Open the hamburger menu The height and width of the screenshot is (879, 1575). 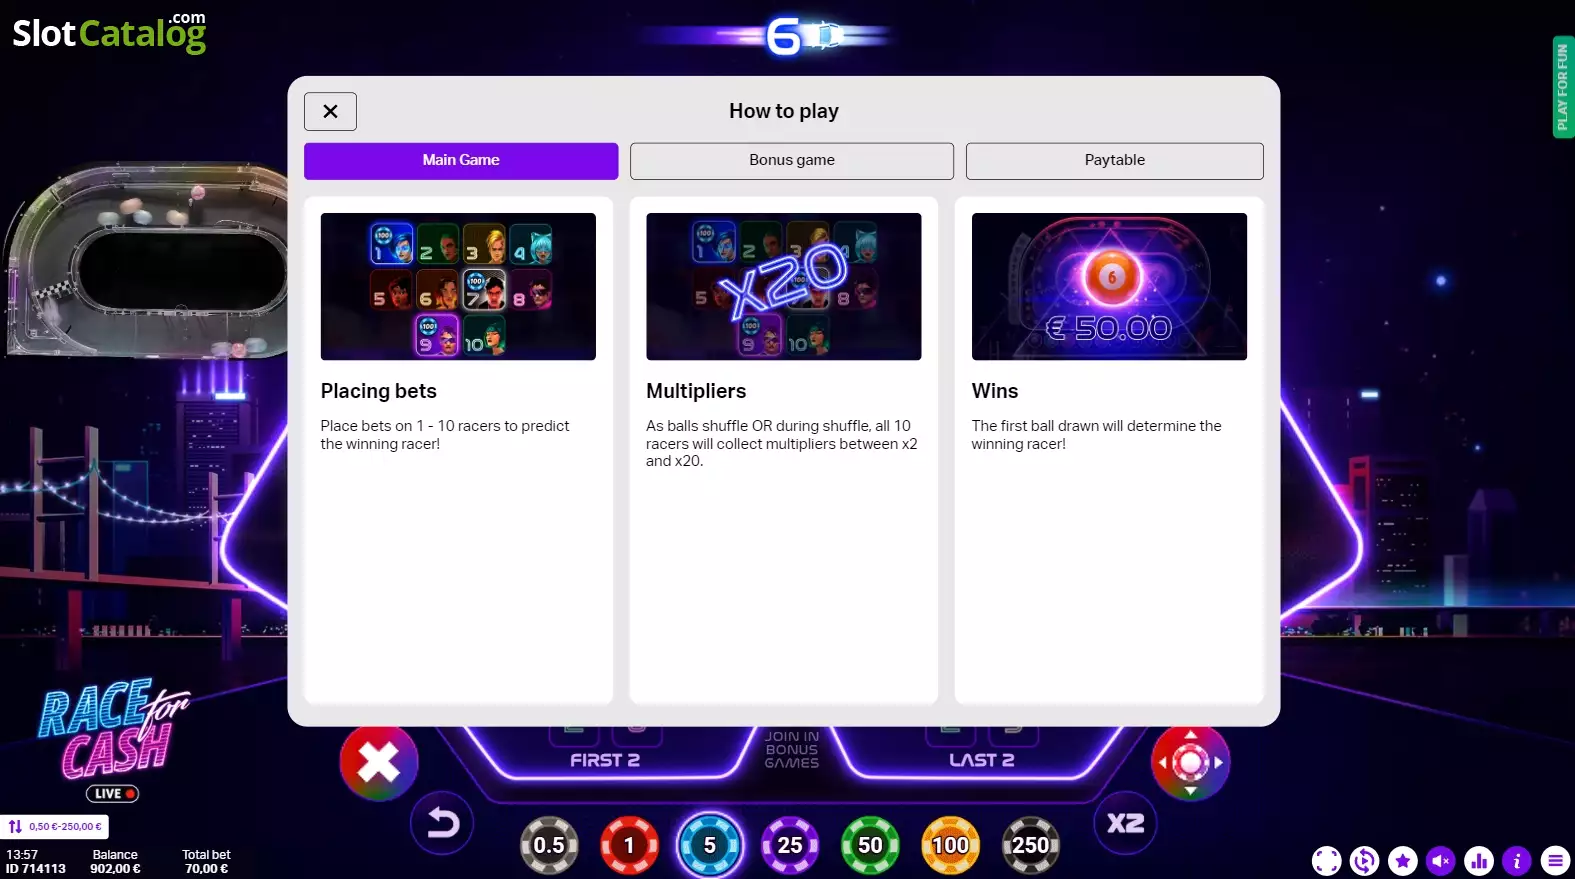pyautogui.click(x=1555, y=860)
